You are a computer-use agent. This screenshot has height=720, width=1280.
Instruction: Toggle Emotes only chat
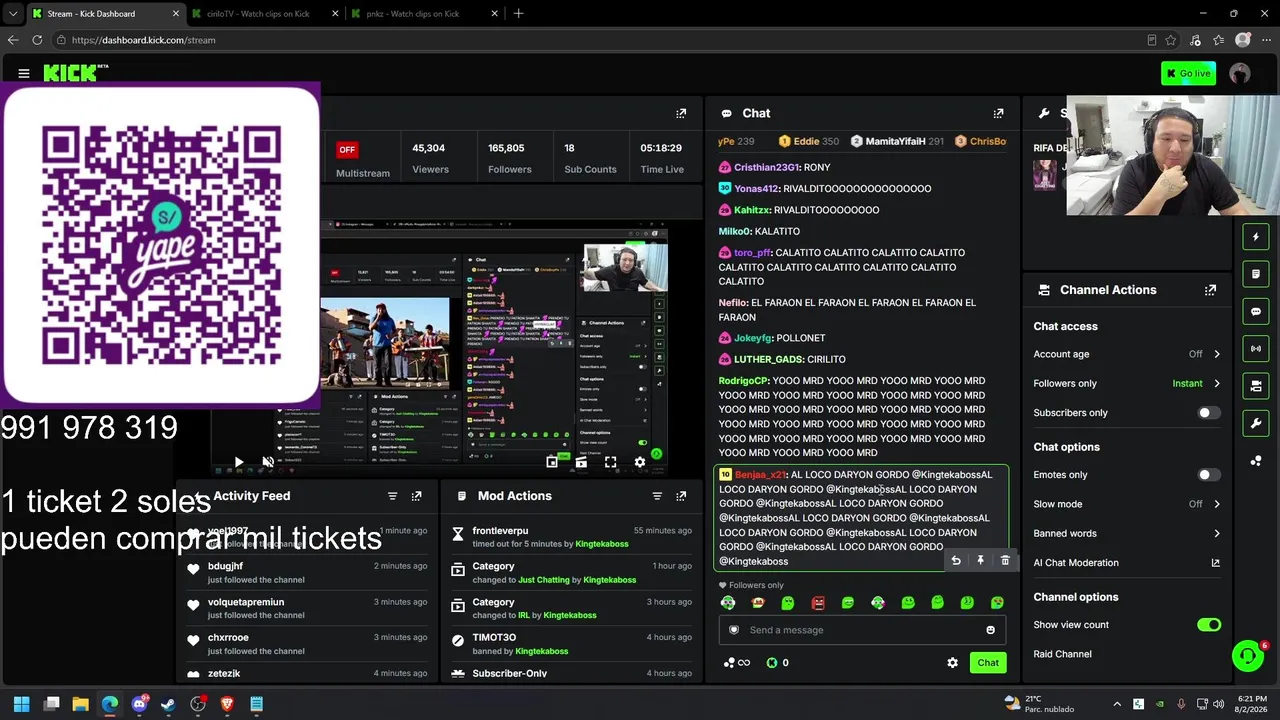(x=1209, y=475)
